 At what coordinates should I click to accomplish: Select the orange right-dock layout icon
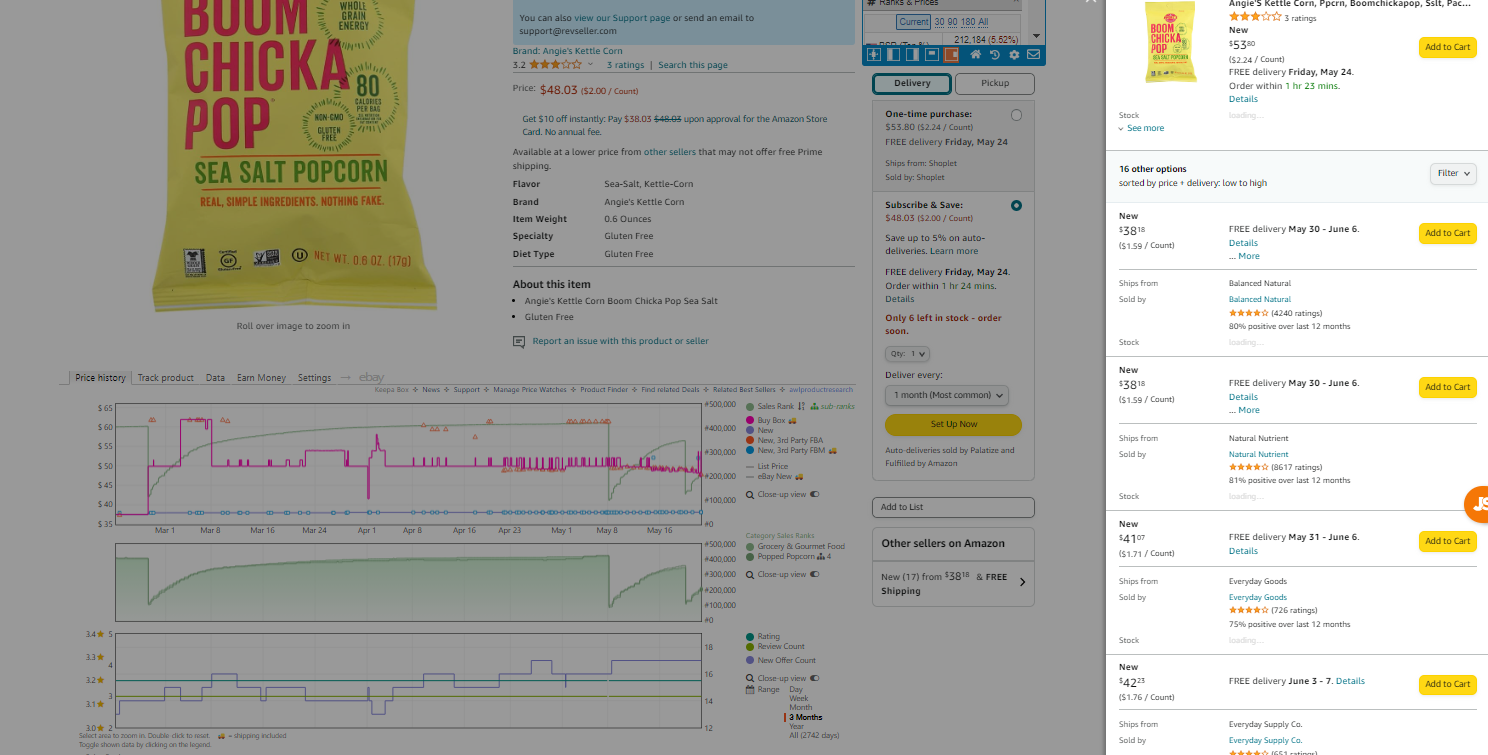[x=951, y=54]
